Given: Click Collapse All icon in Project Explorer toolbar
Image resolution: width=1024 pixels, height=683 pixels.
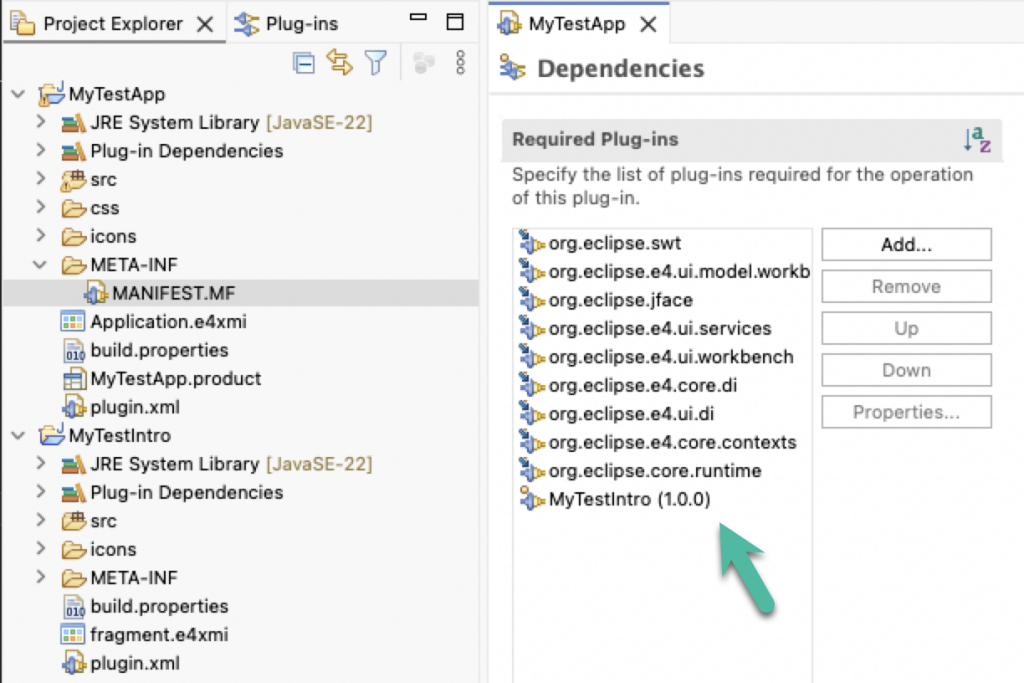Looking at the screenshot, I should [304, 63].
